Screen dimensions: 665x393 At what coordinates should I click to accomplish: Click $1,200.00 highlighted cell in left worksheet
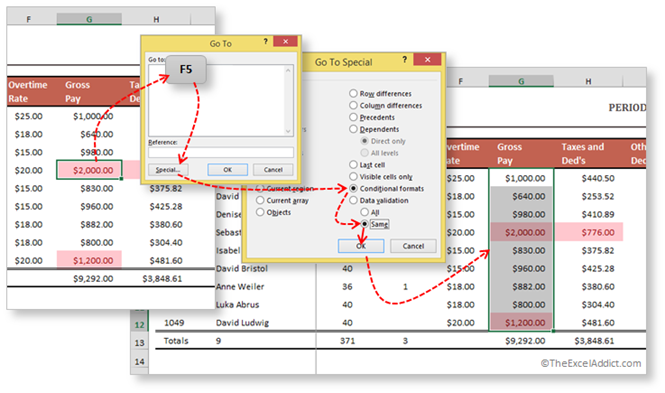click(x=89, y=260)
